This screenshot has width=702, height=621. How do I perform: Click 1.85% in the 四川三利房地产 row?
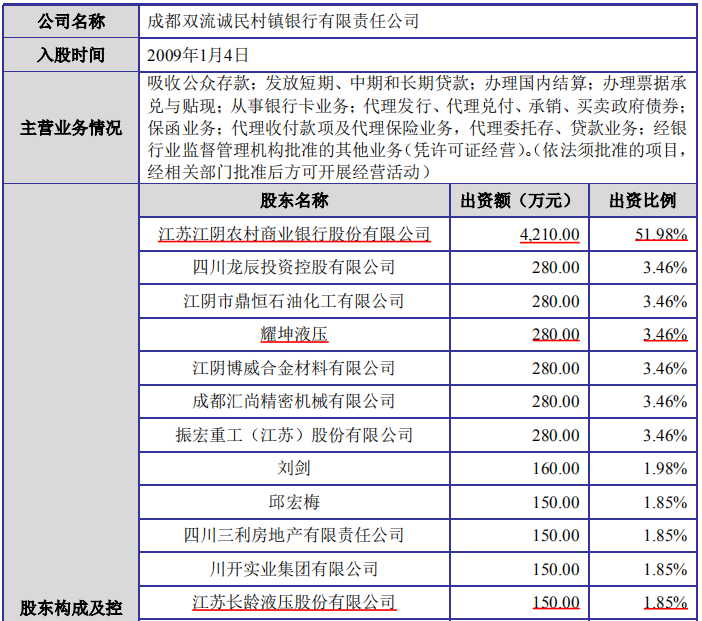(665, 535)
